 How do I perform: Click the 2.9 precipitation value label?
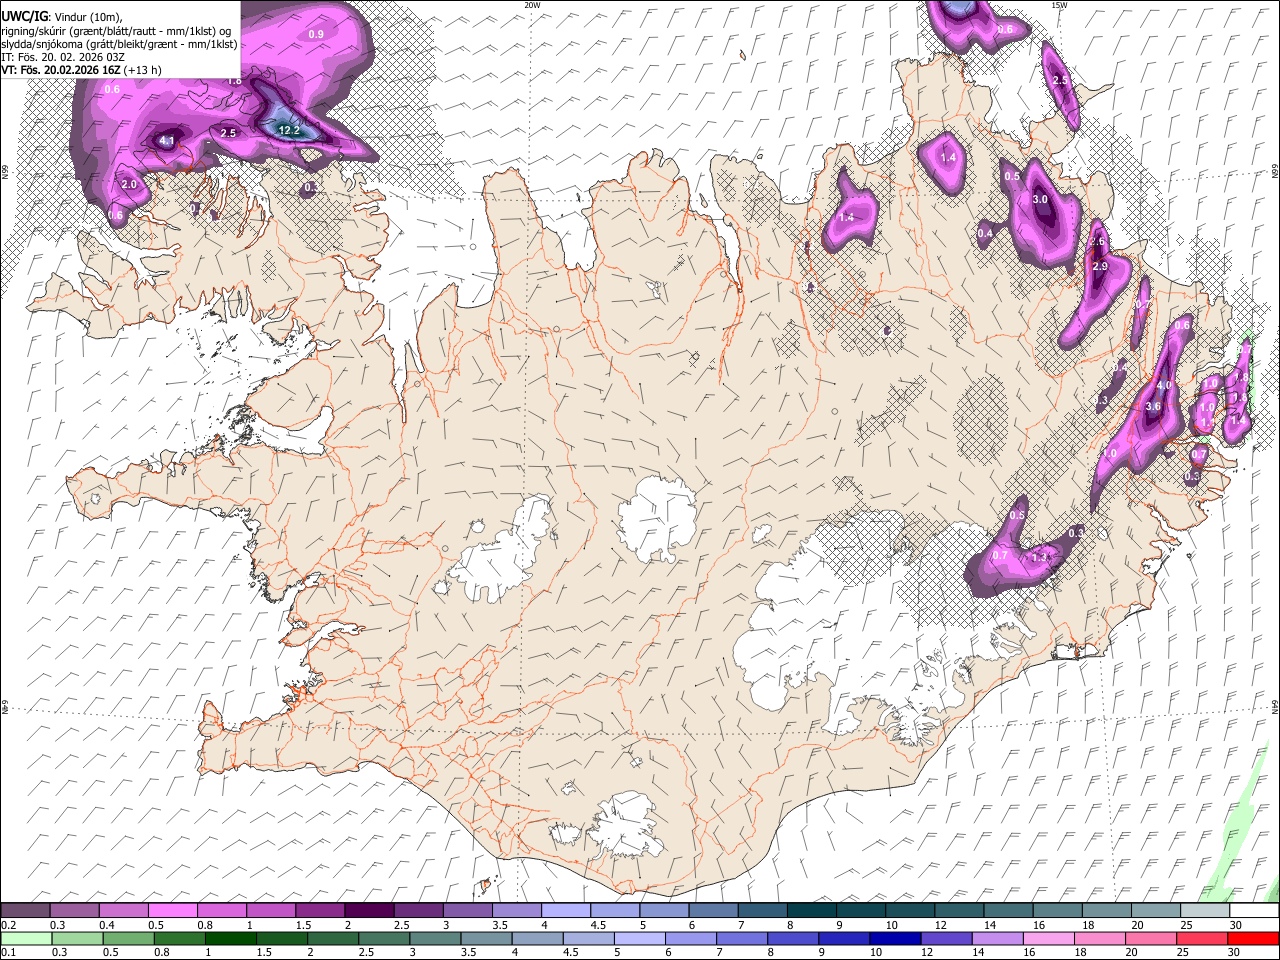pyautogui.click(x=1100, y=267)
